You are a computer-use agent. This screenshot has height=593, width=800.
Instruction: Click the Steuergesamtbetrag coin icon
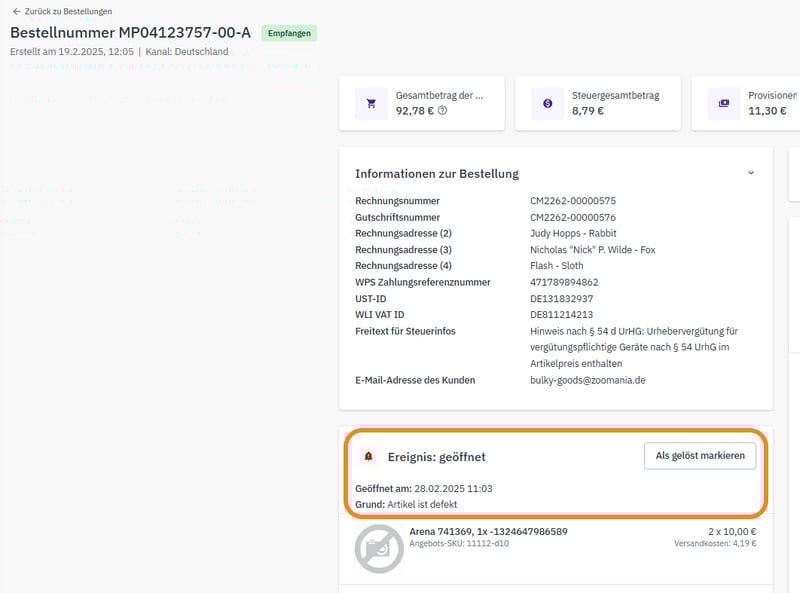coord(547,103)
